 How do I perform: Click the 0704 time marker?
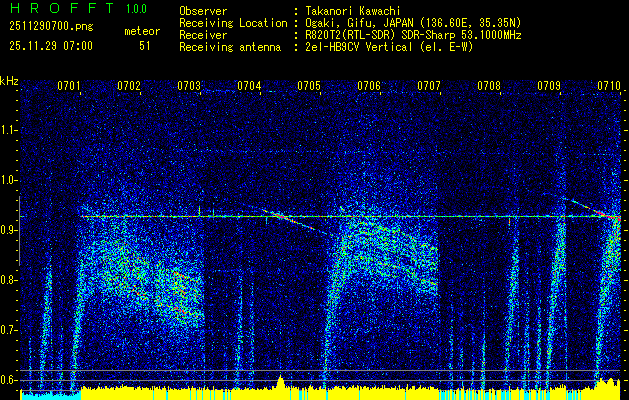[249, 86]
